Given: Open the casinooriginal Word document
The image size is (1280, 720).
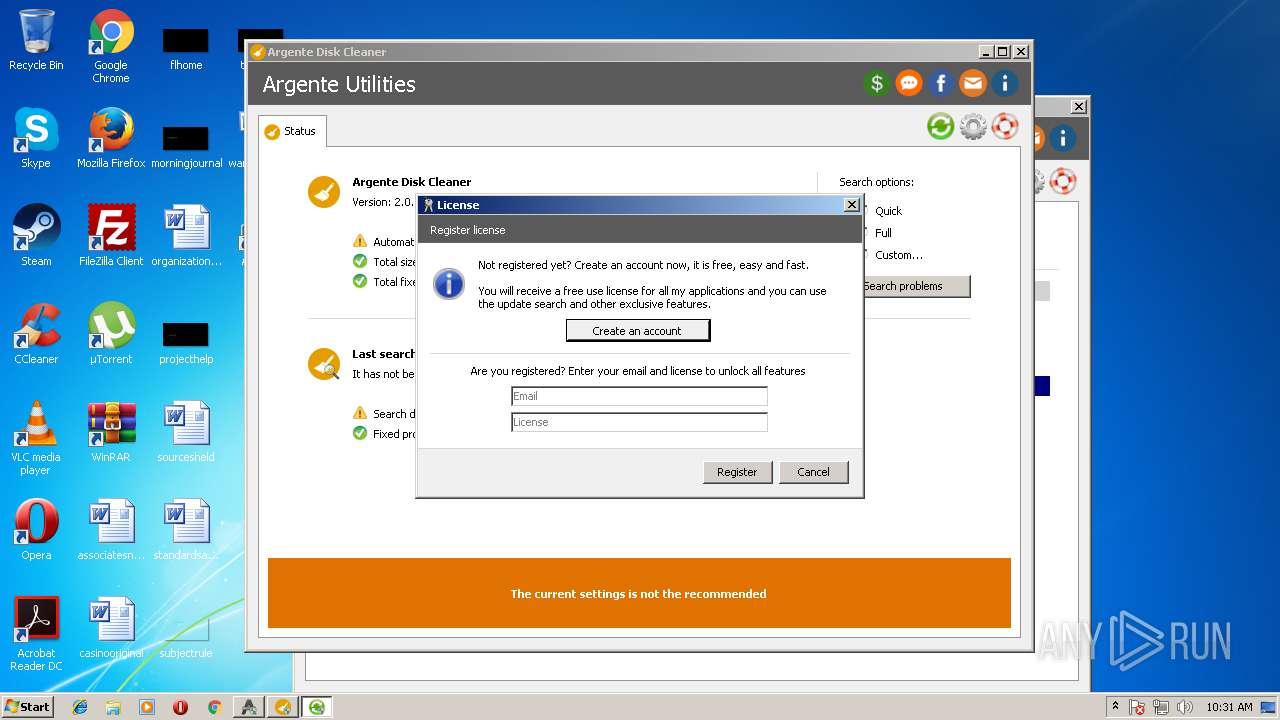Looking at the screenshot, I should [x=111, y=628].
